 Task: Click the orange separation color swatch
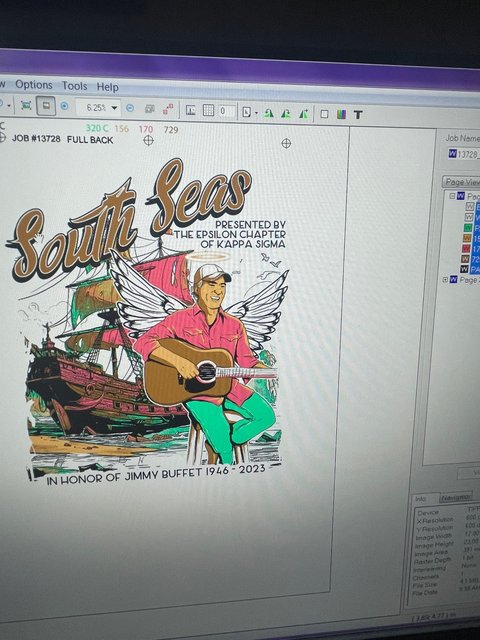click(467, 238)
